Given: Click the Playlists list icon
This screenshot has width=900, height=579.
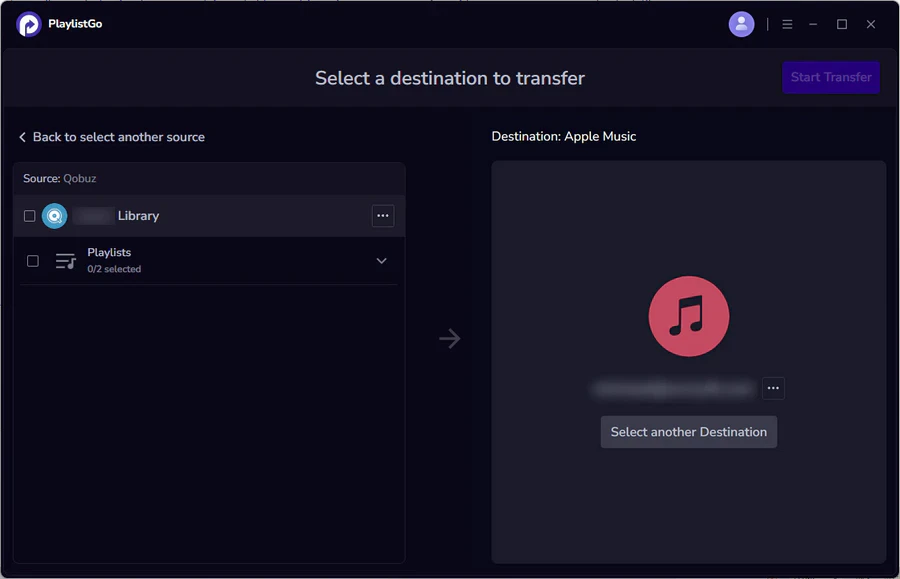Looking at the screenshot, I should [x=65, y=261].
